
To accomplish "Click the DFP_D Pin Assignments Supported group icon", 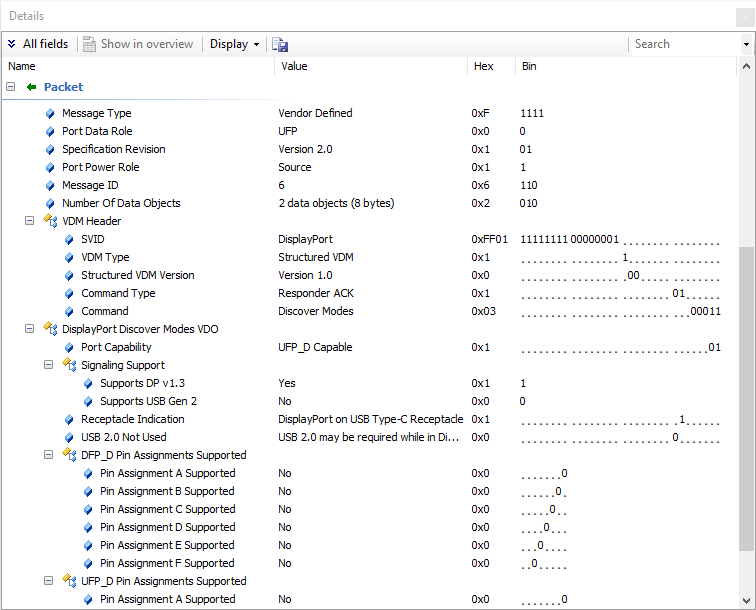I will point(69,455).
